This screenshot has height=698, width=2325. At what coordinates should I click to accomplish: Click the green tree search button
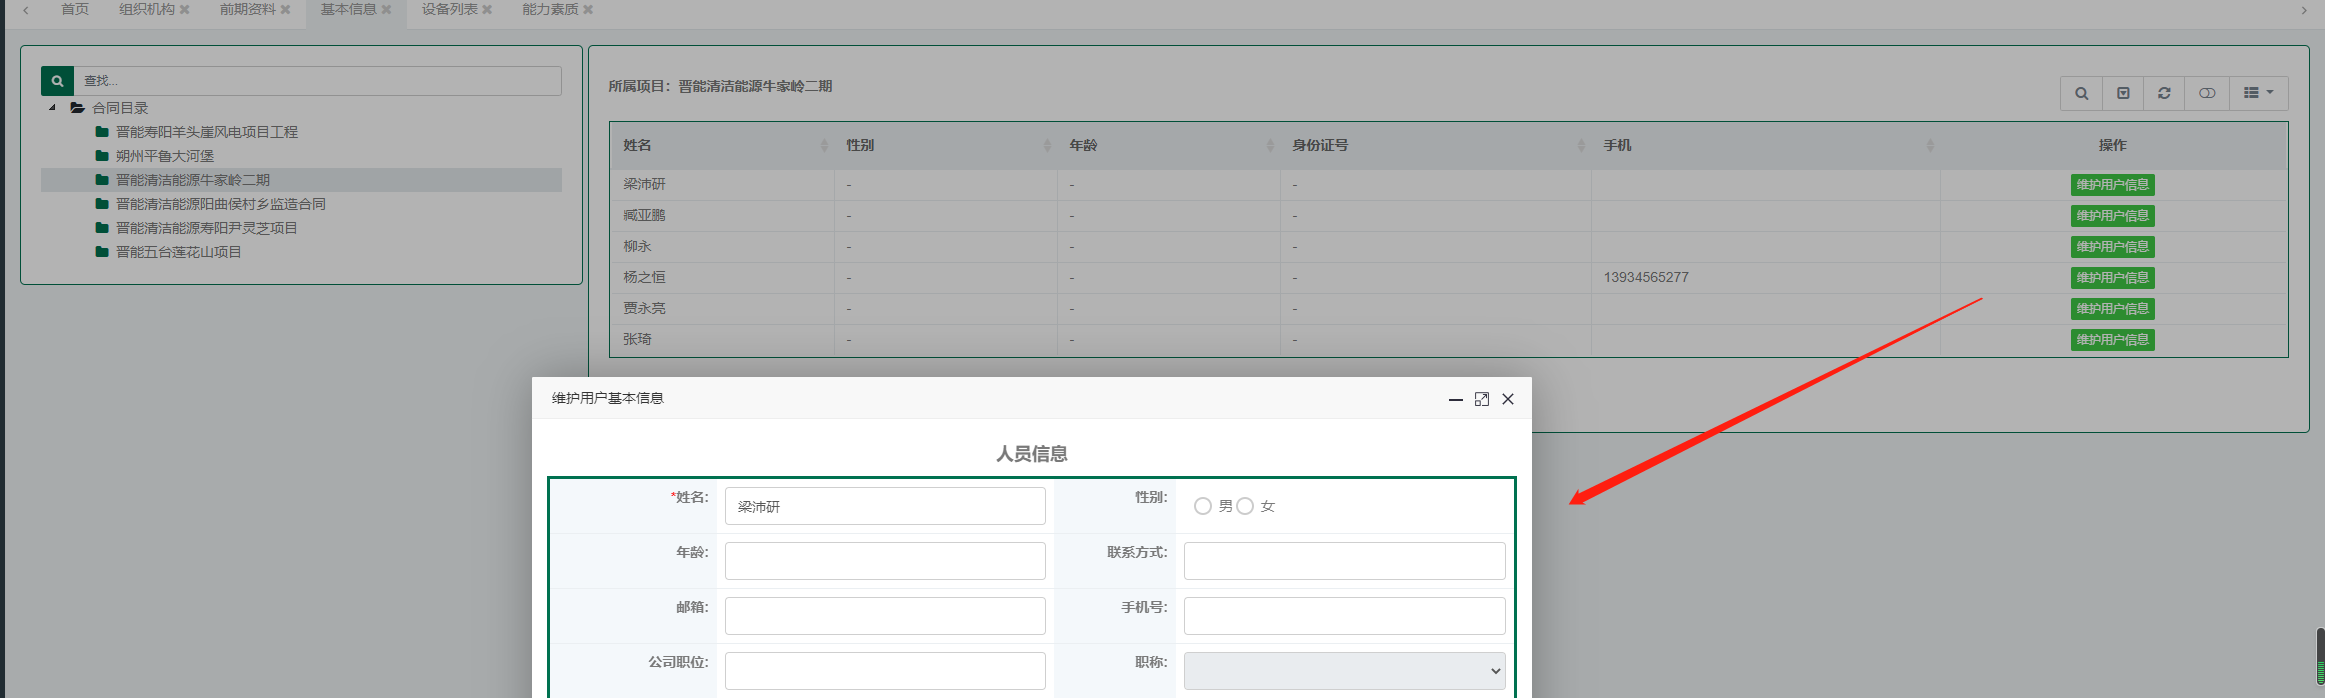[x=57, y=81]
